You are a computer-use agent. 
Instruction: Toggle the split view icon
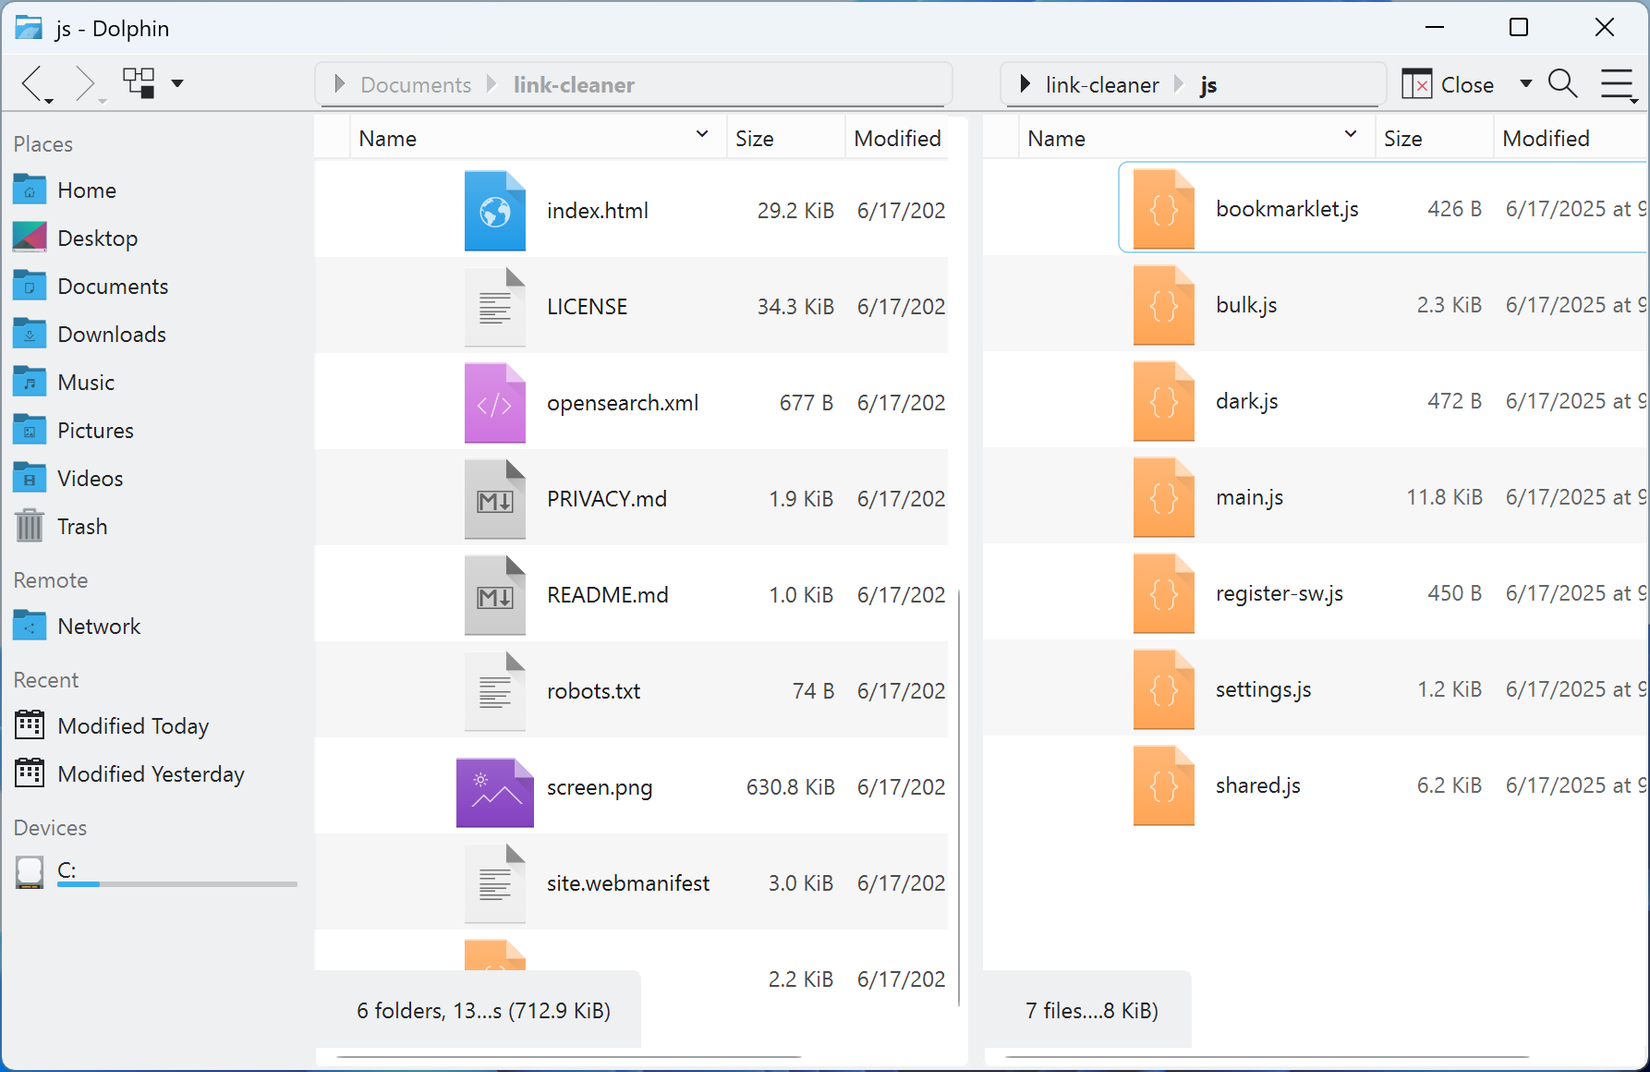[139, 83]
